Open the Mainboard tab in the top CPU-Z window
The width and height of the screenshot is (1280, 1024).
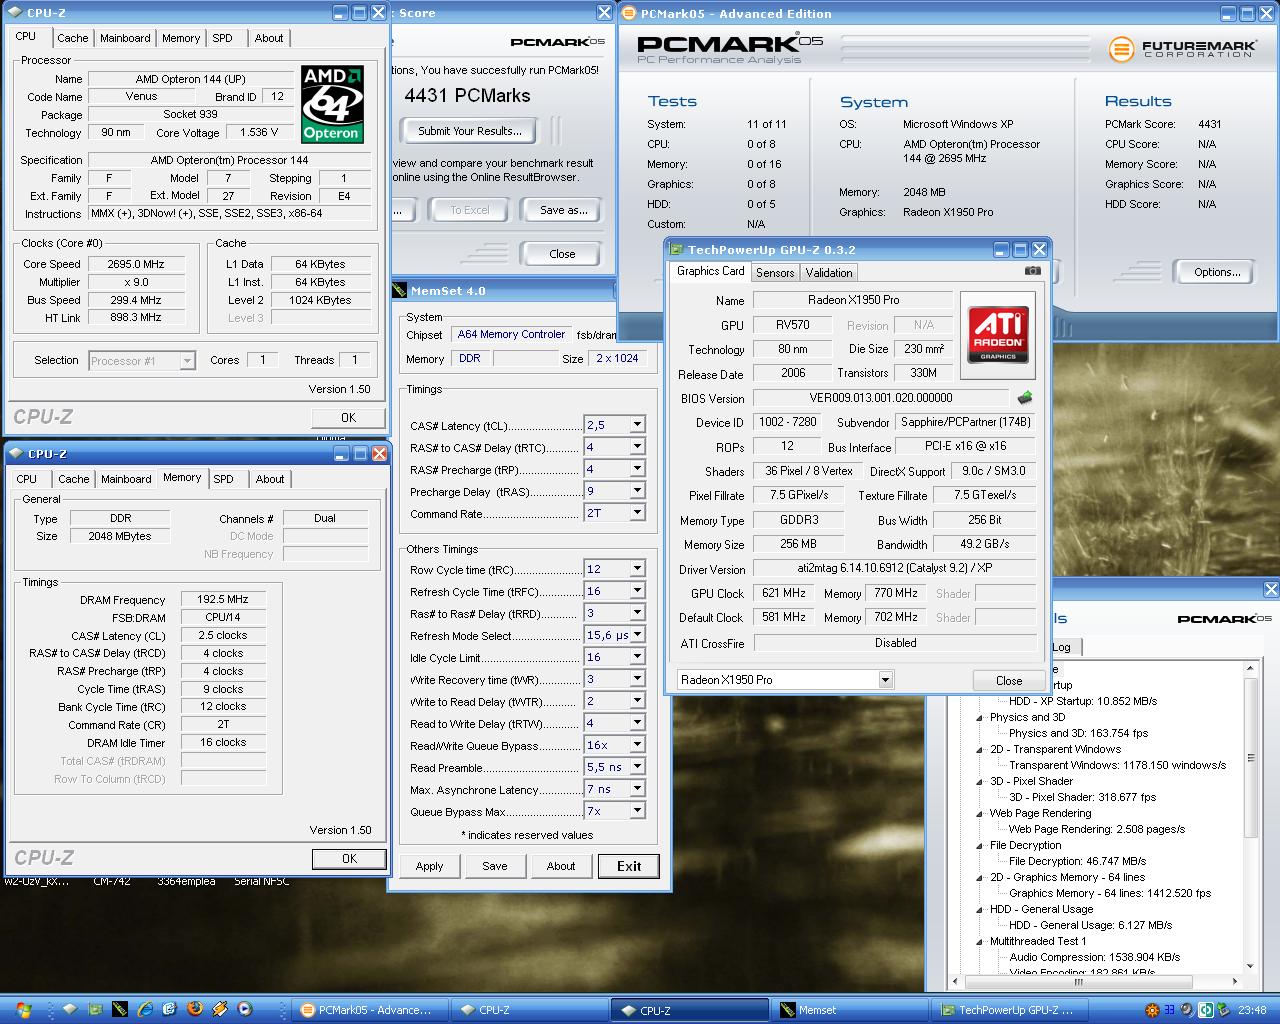point(125,38)
